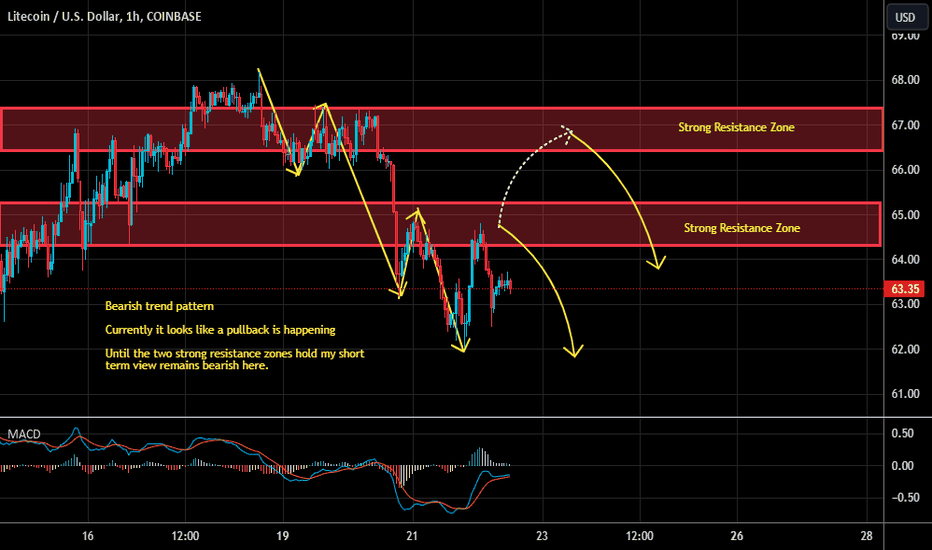932x550 pixels.
Task: Click the 12:00 label between 23 and 26
Action: 640,536
